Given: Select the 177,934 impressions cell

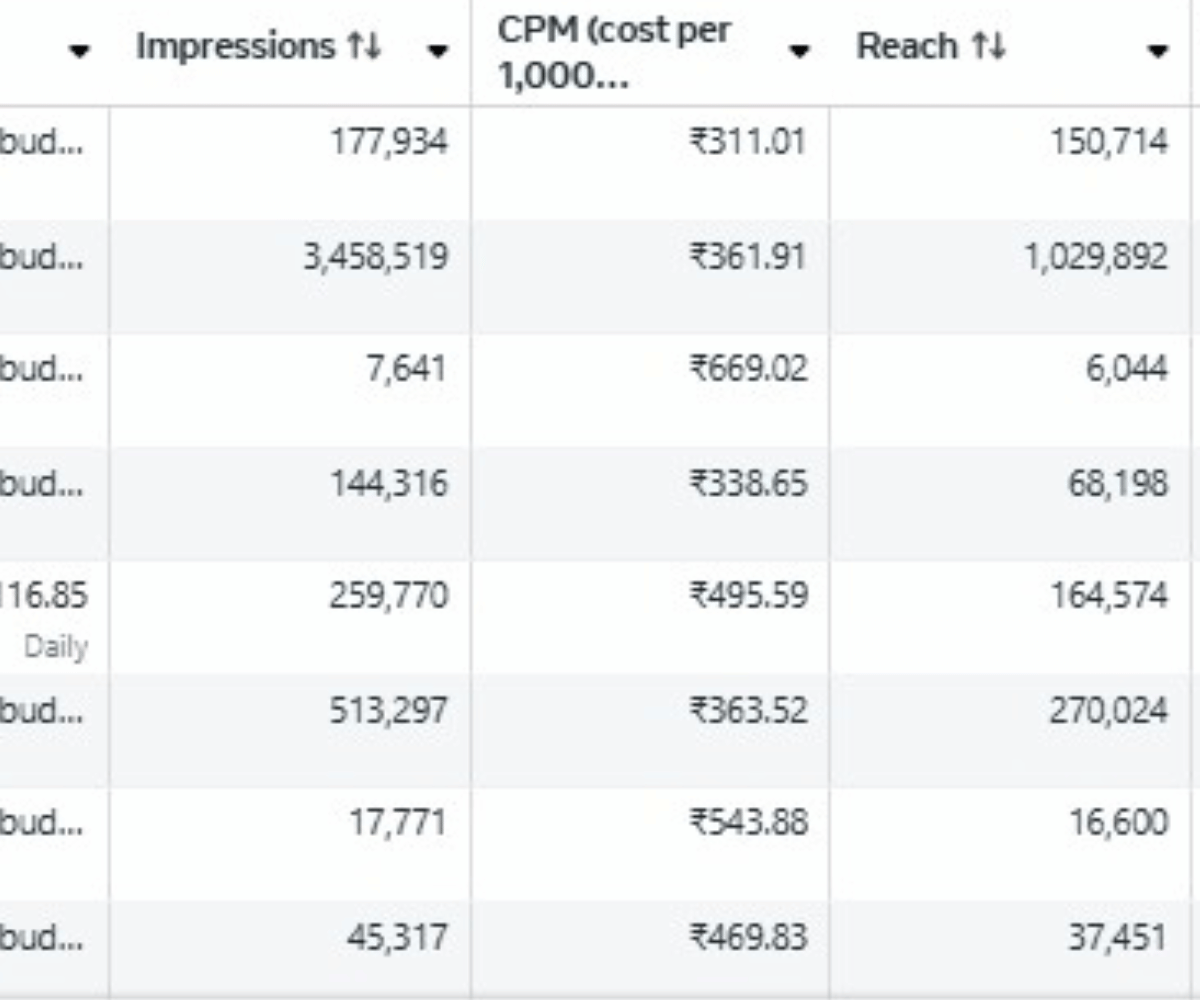Looking at the screenshot, I should (389, 142).
